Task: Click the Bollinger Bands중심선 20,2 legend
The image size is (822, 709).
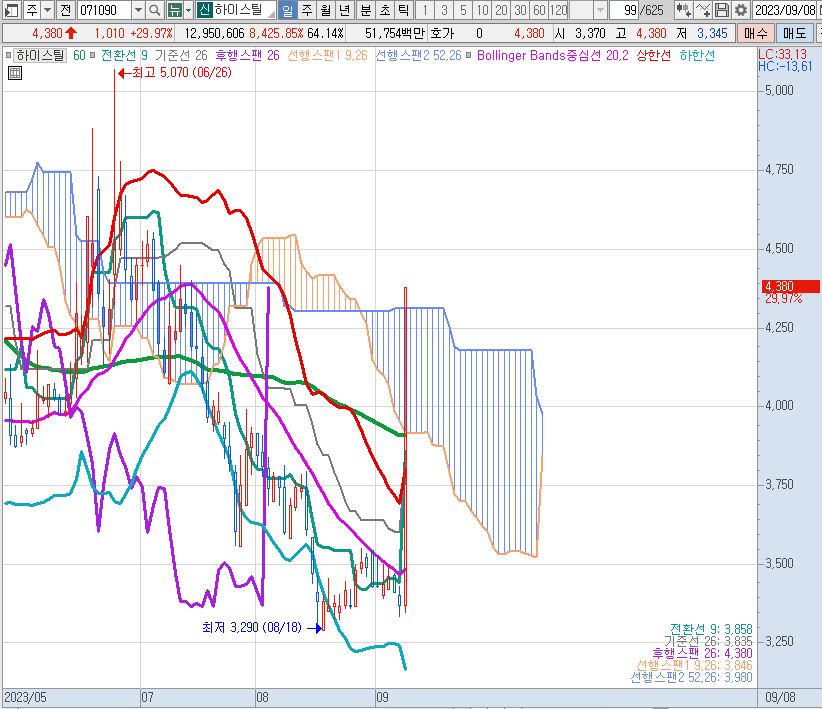Action: coord(553,55)
